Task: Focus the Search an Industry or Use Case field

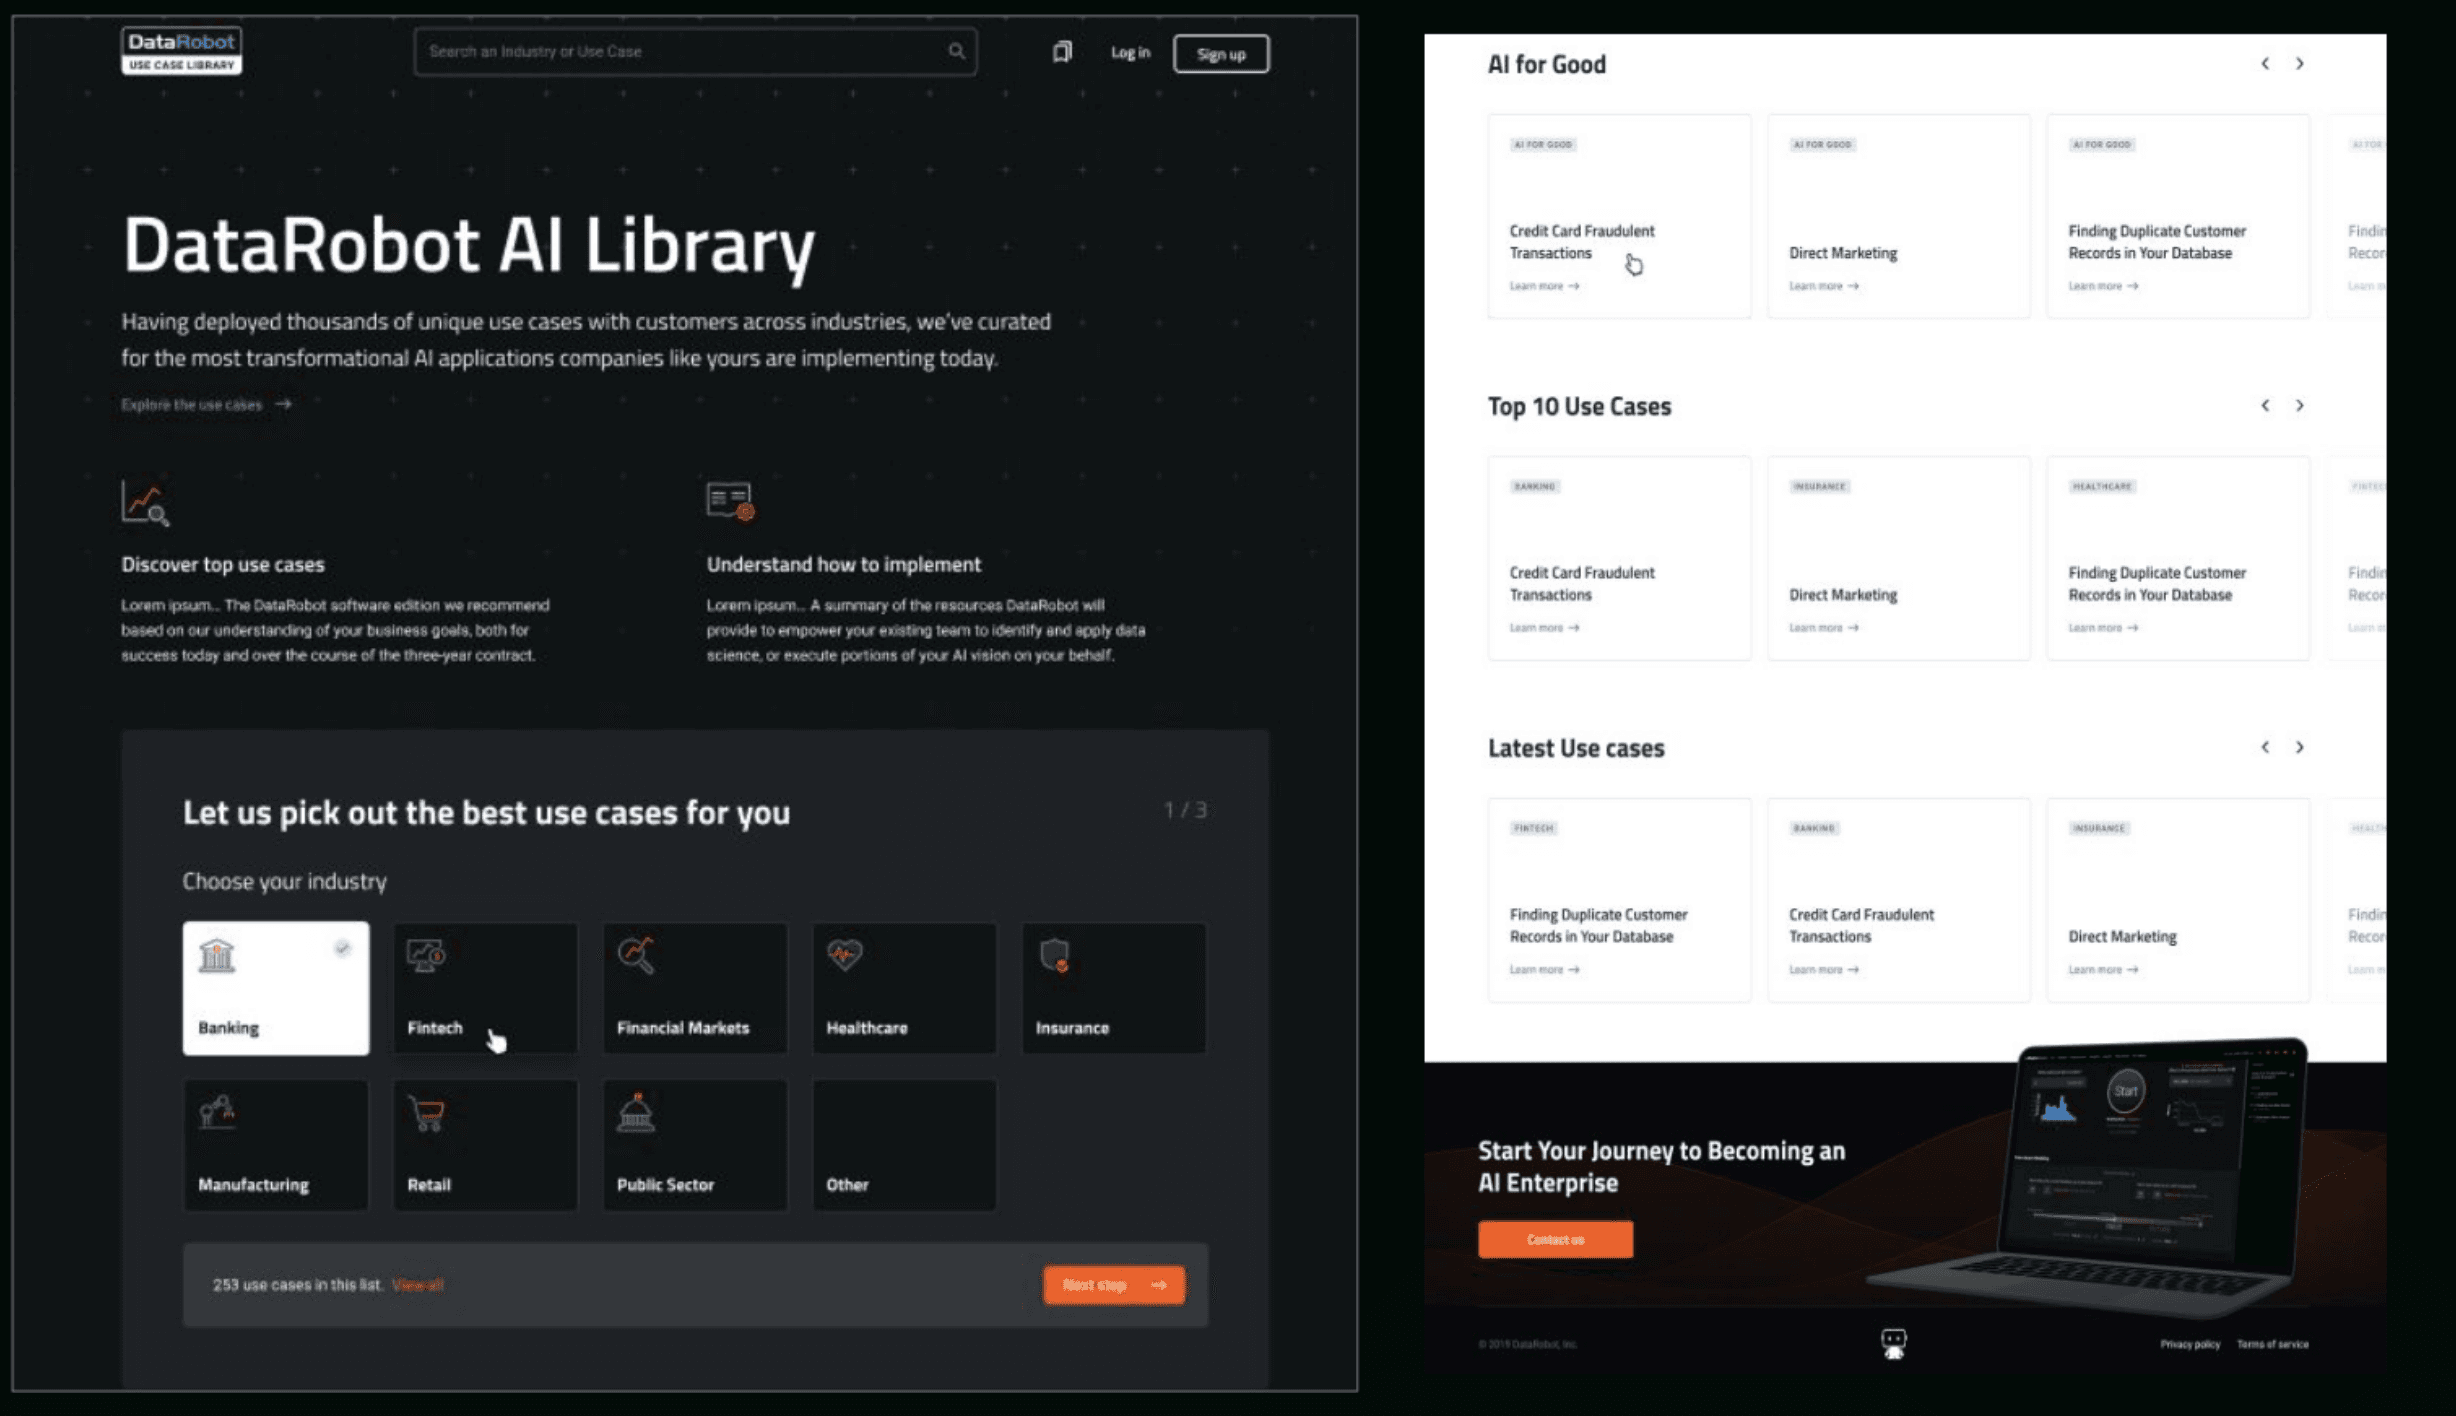Action: click(695, 52)
